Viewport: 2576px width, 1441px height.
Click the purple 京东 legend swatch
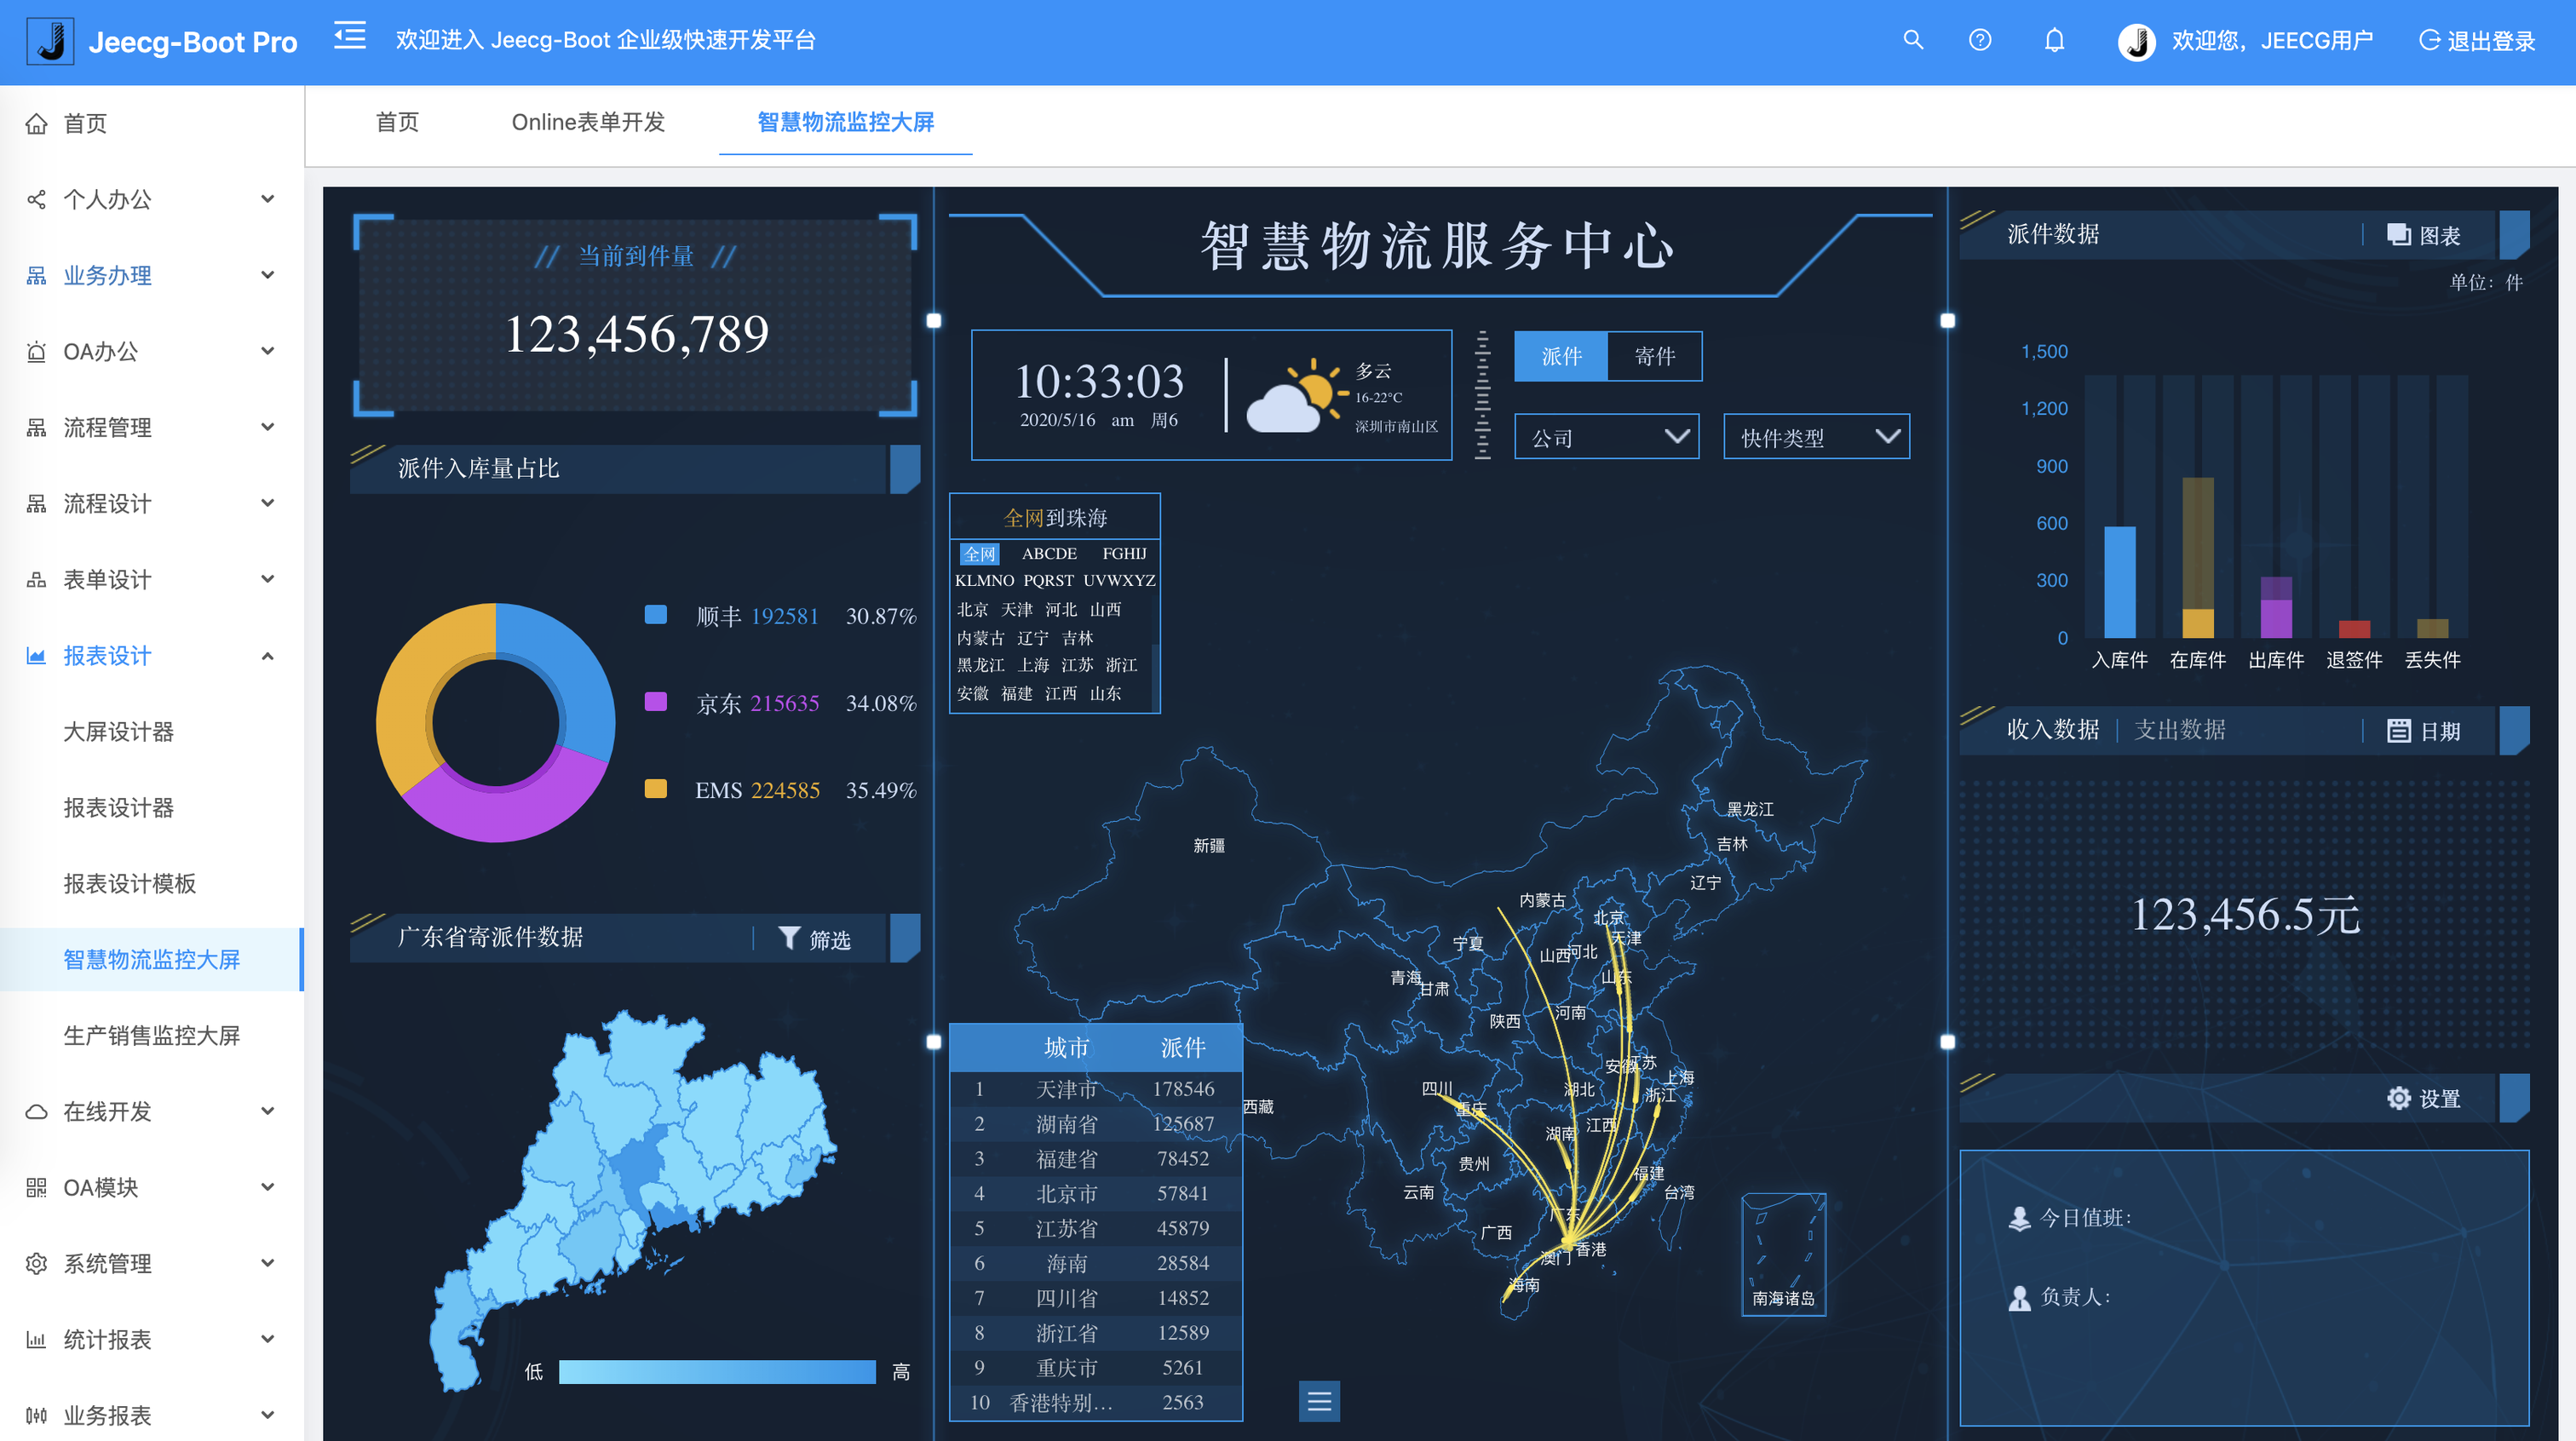[x=656, y=702]
